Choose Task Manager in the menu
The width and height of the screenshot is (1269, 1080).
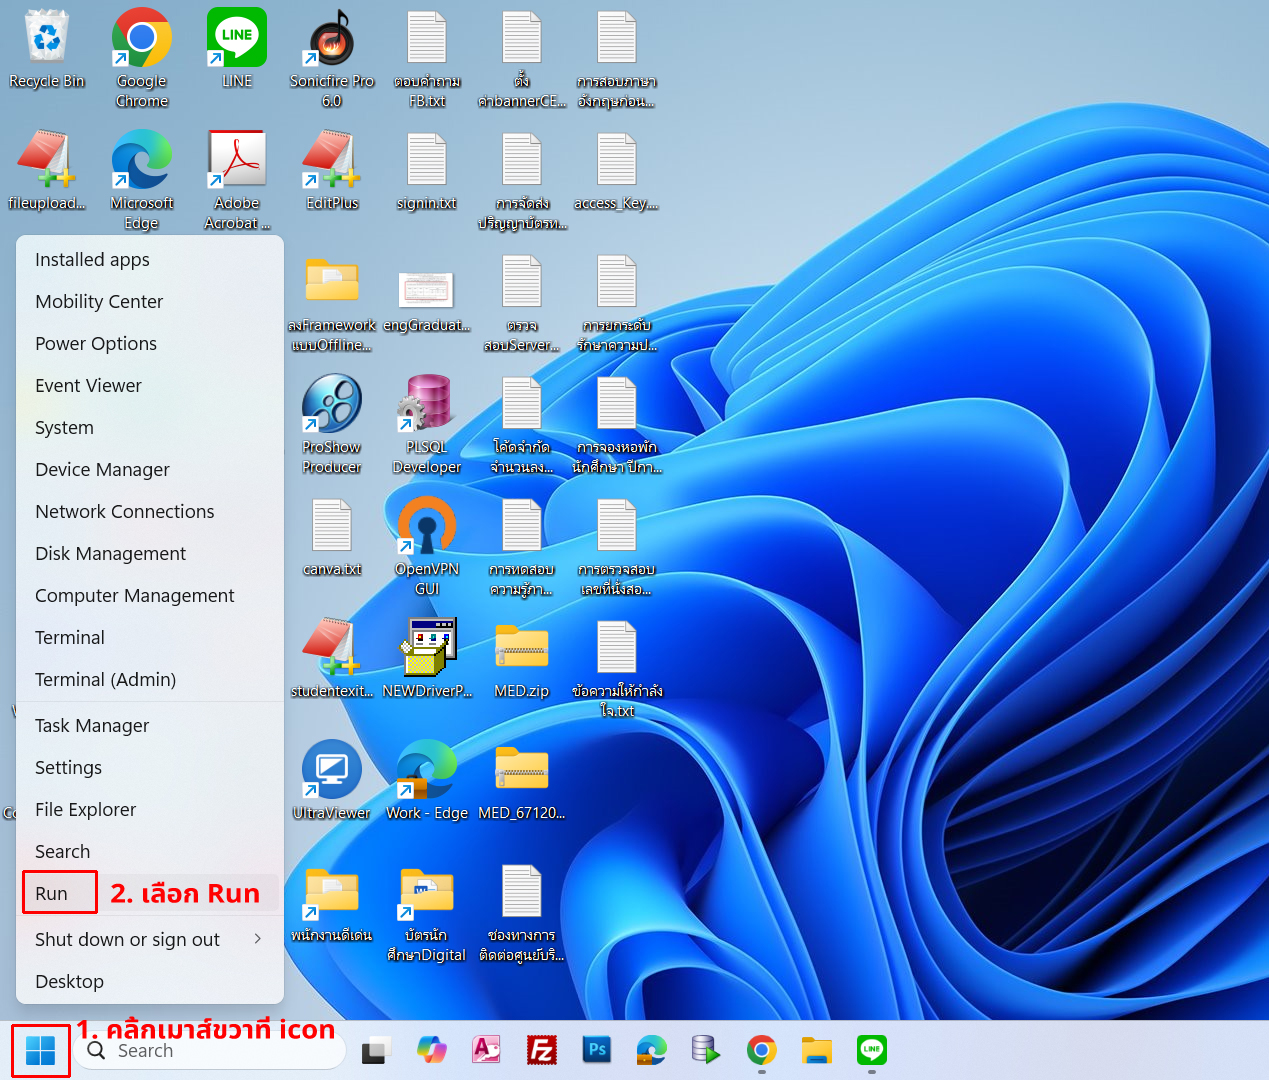coord(92,726)
